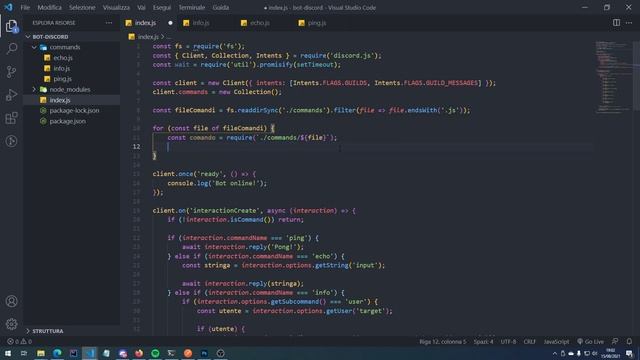This screenshot has width=640, height=360.
Task: Click JavaScript language mode status item
Action: [x=556, y=342]
